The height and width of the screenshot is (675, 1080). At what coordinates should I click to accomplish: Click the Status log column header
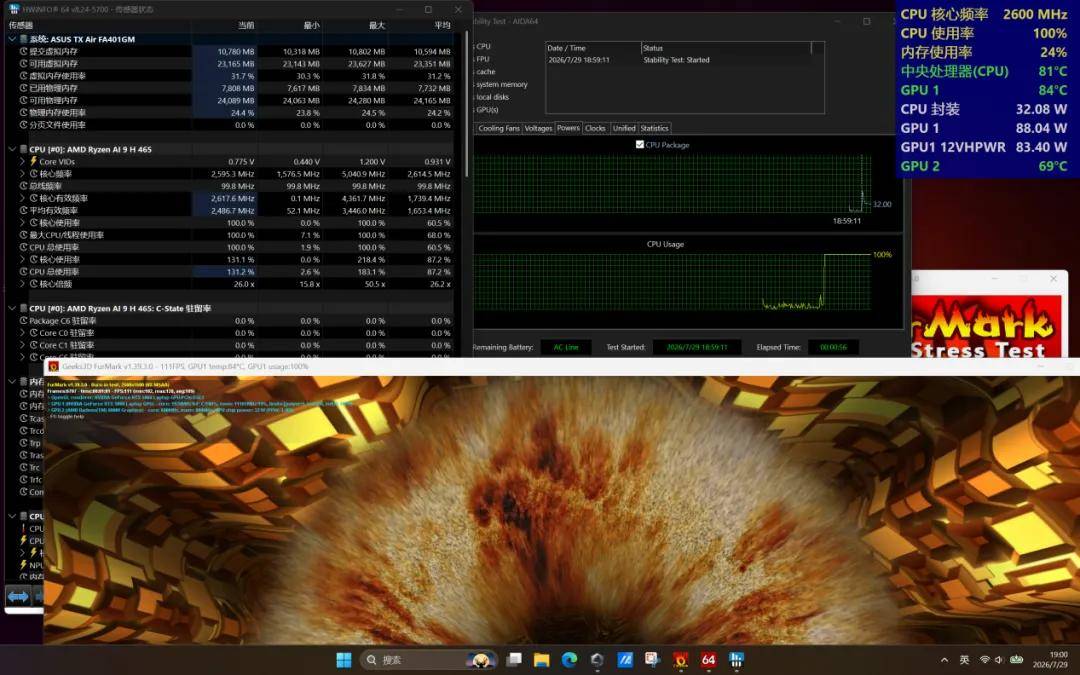[726, 48]
